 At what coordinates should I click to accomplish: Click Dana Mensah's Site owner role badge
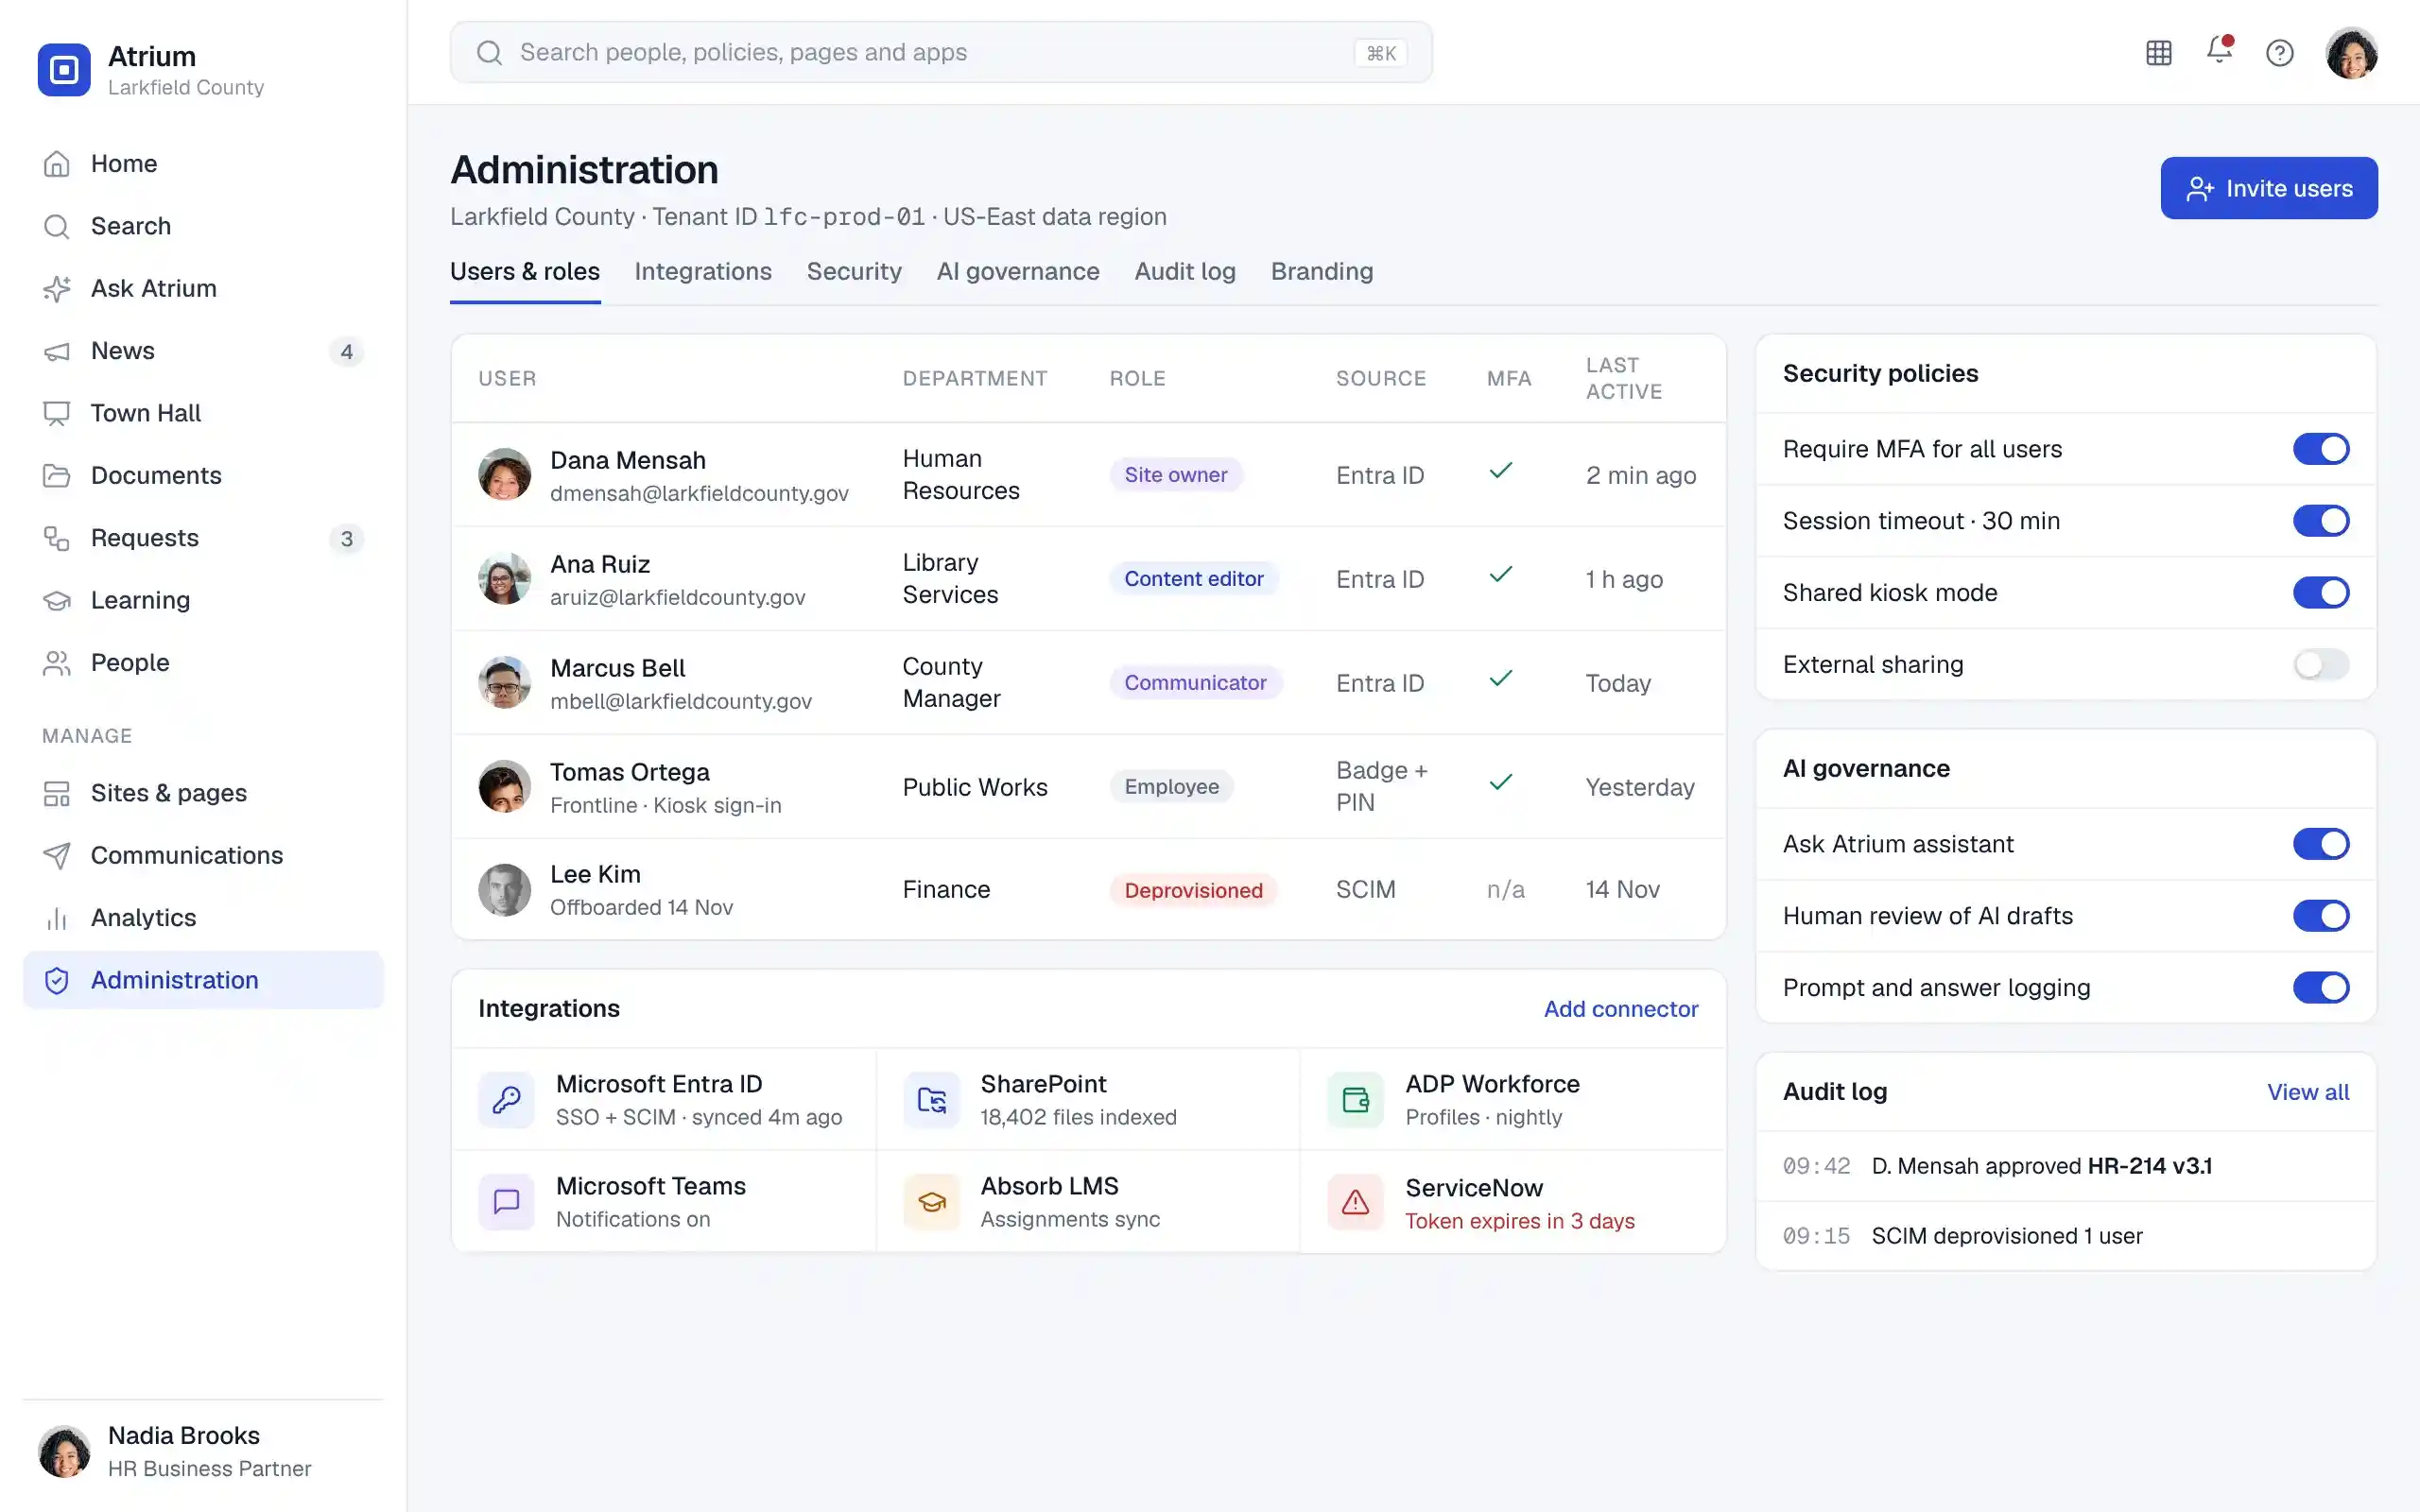pos(1175,475)
